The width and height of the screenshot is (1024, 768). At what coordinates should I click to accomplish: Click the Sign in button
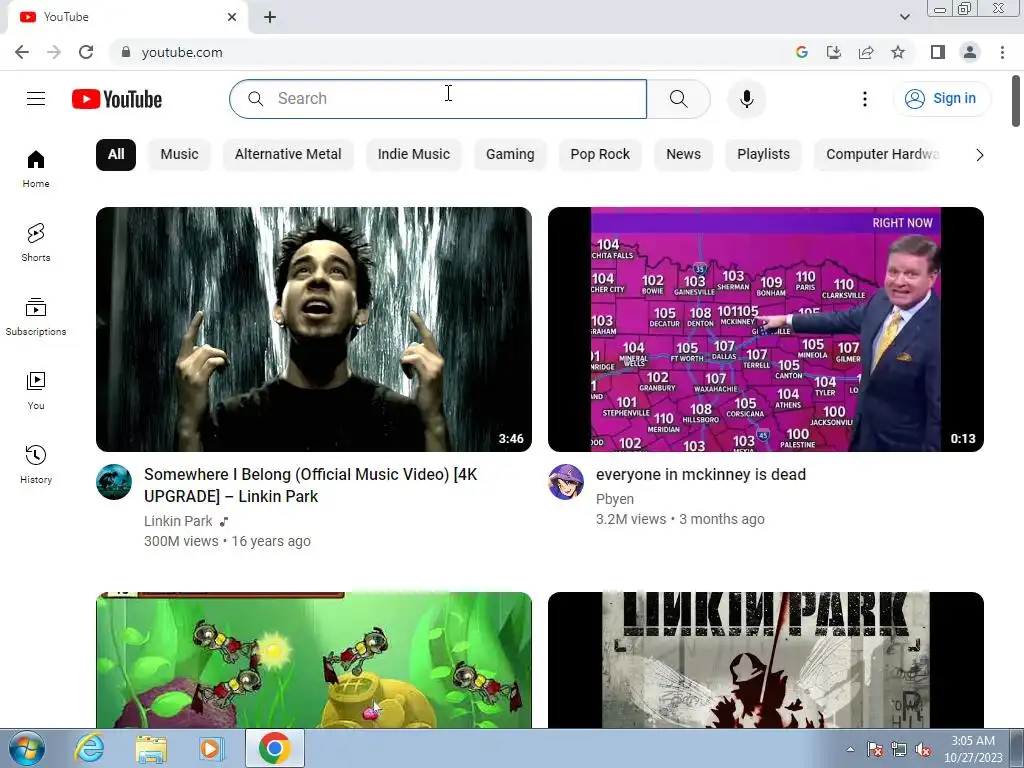coord(942,99)
